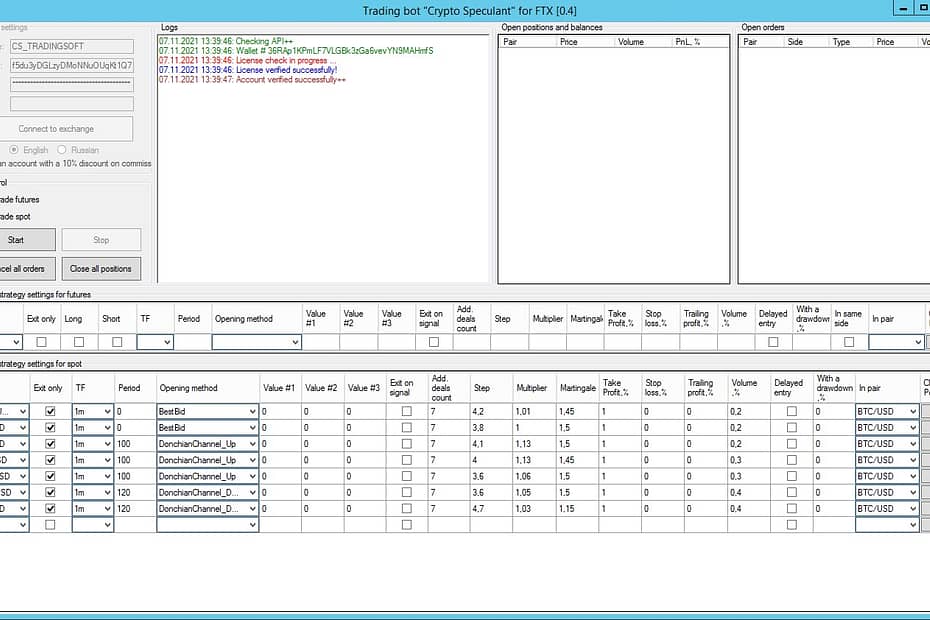Image resolution: width=930 pixels, height=620 pixels.
Task: Click 'License check in progress' log line
Action: coord(247,61)
